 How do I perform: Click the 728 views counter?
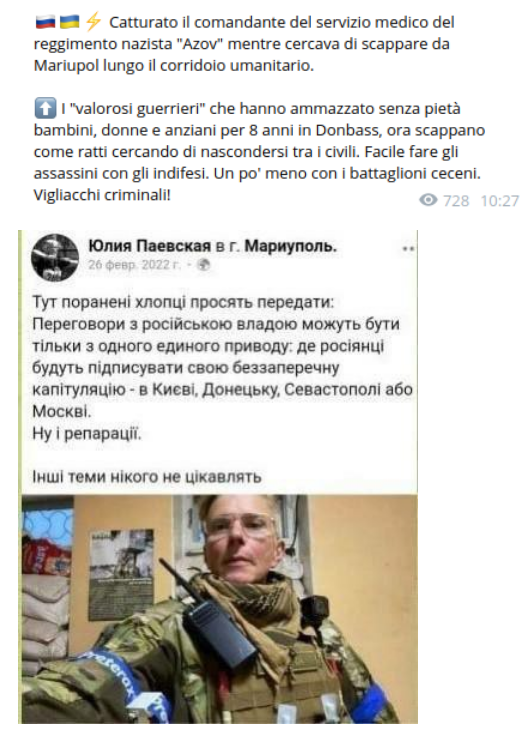[456, 201]
